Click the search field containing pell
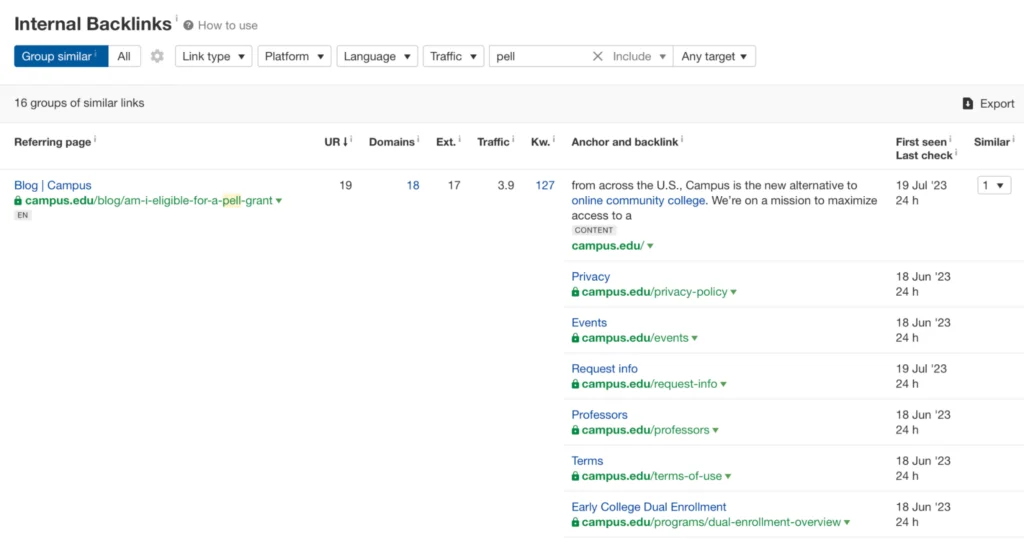 (539, 56)
